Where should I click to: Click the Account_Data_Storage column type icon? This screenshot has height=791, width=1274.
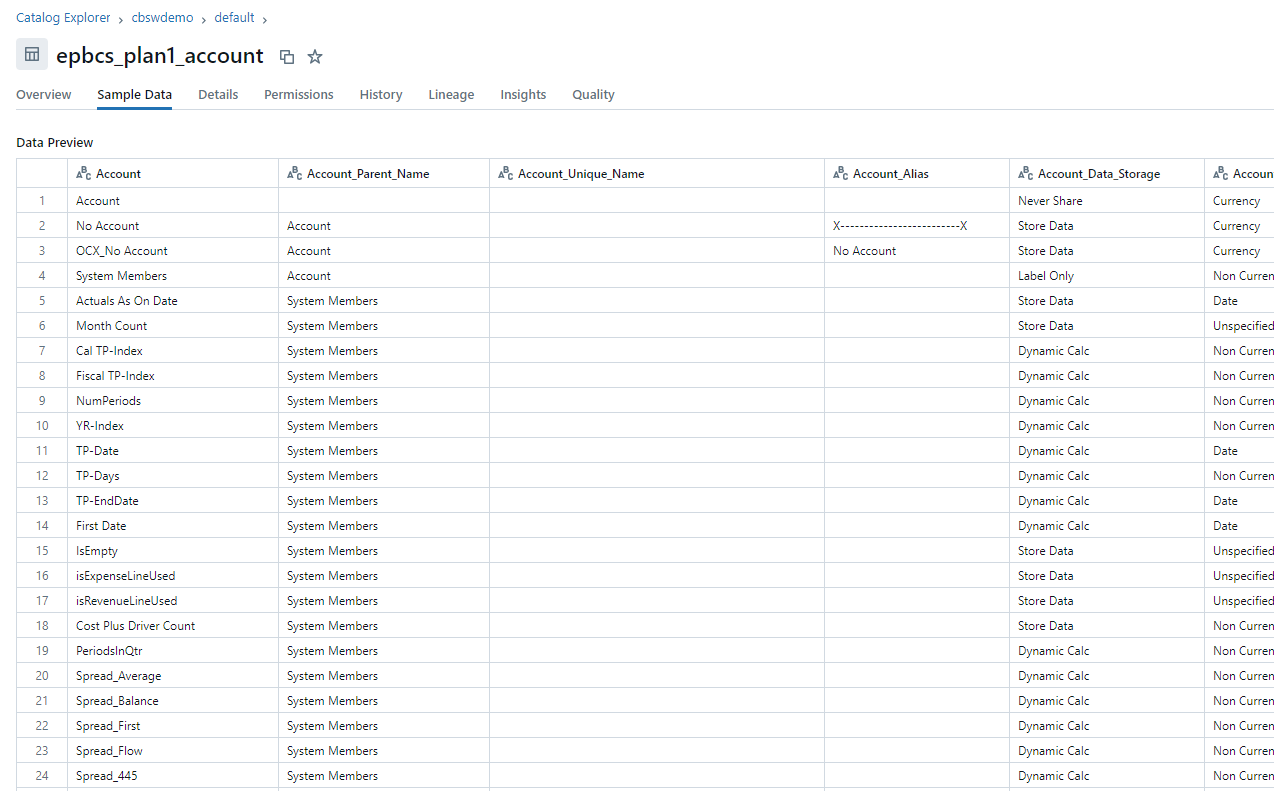click(x=1026, y=174)
